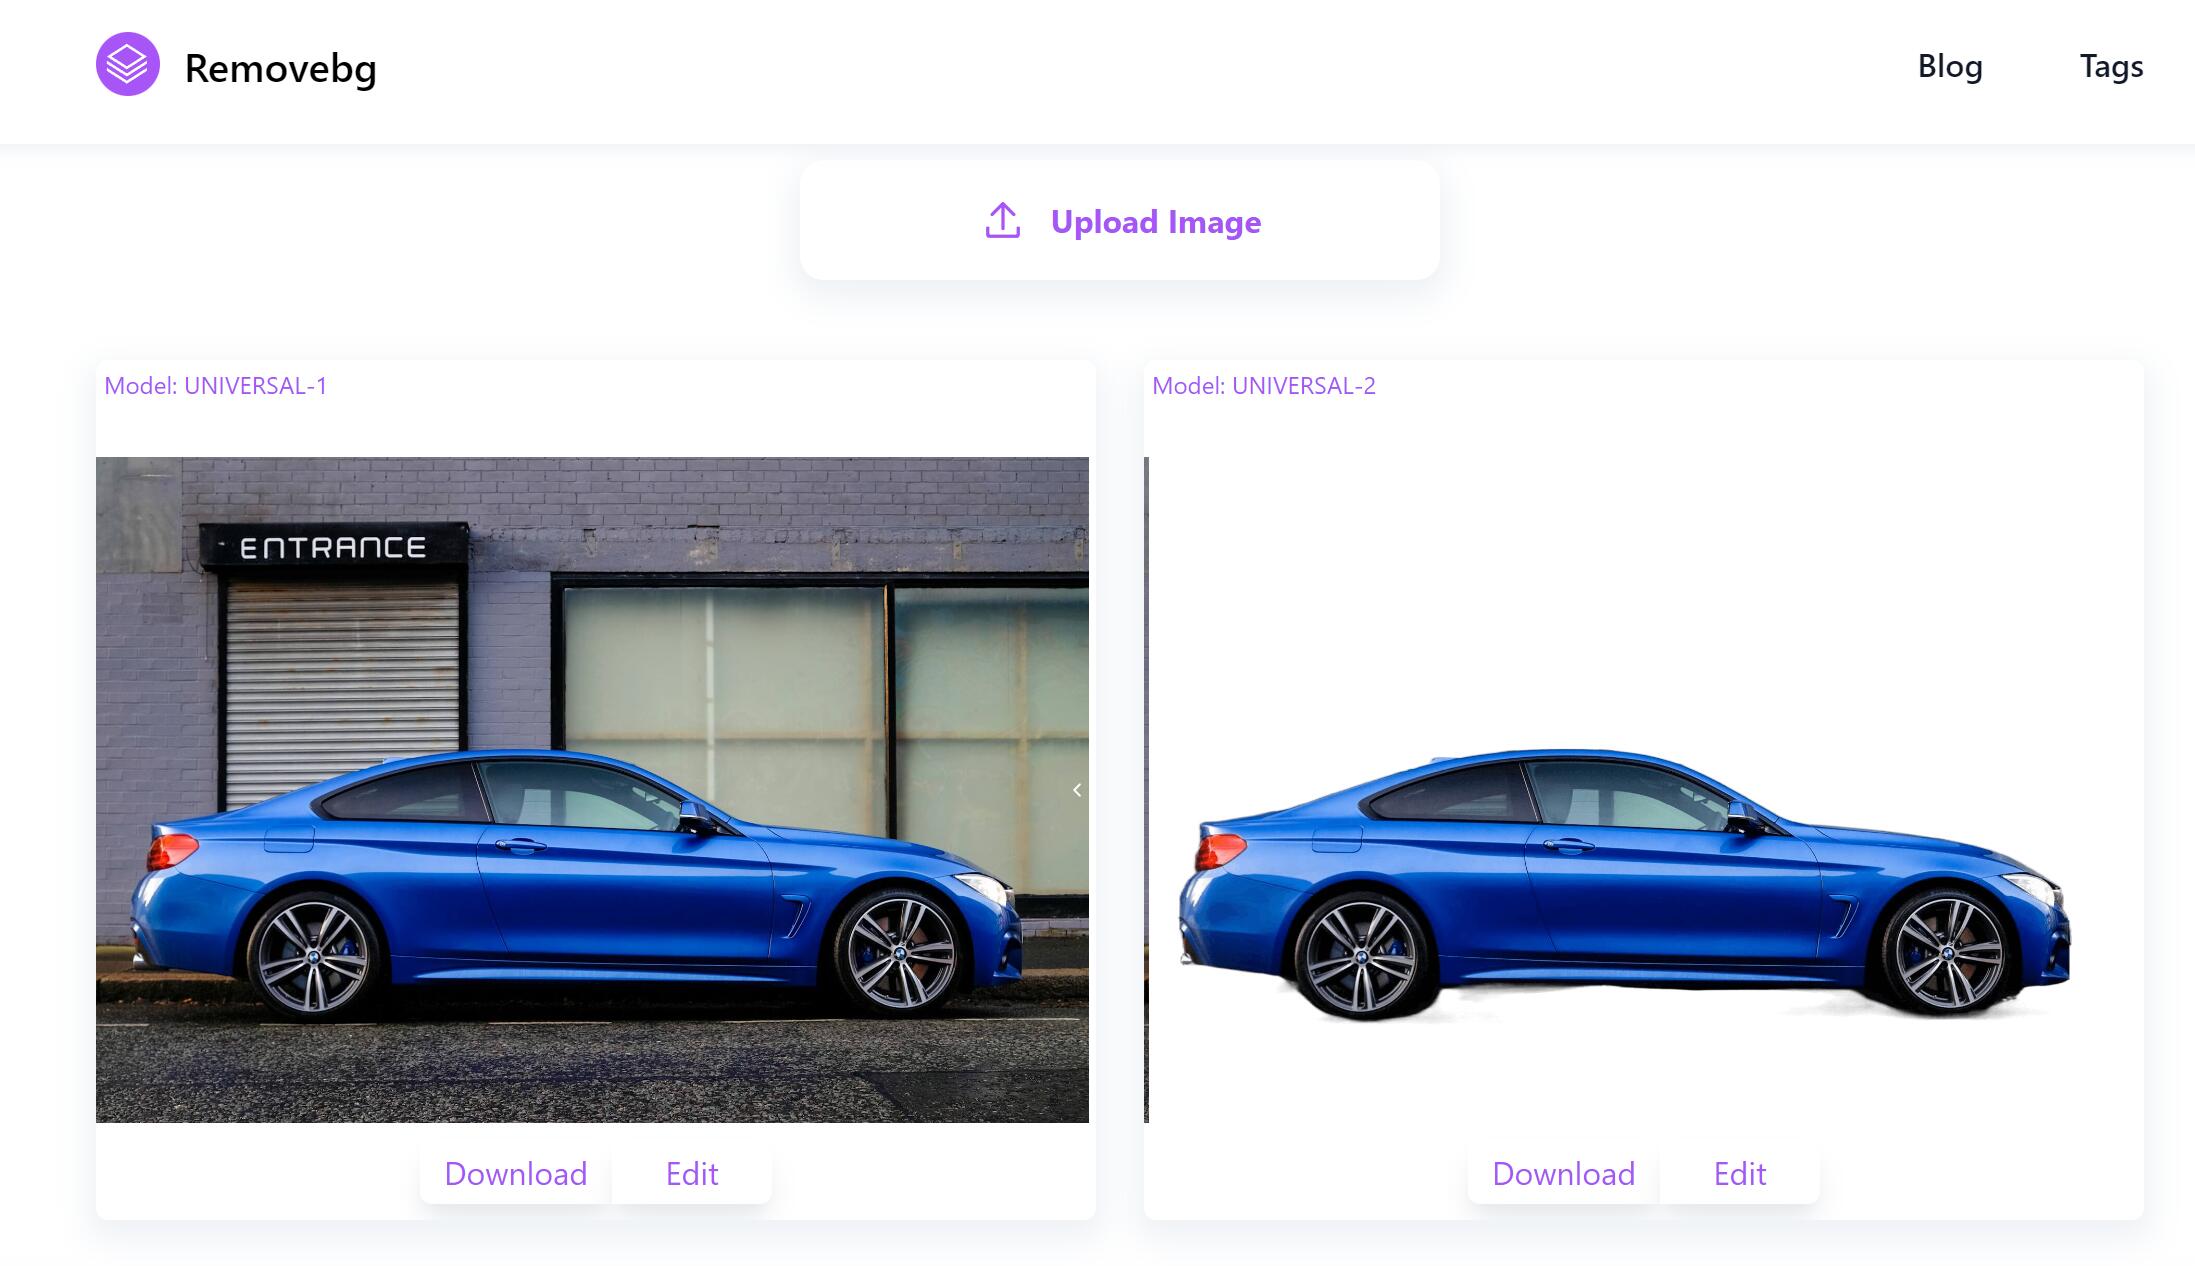Edit the UNIVERSAL-1 image

coord(692,1173)
